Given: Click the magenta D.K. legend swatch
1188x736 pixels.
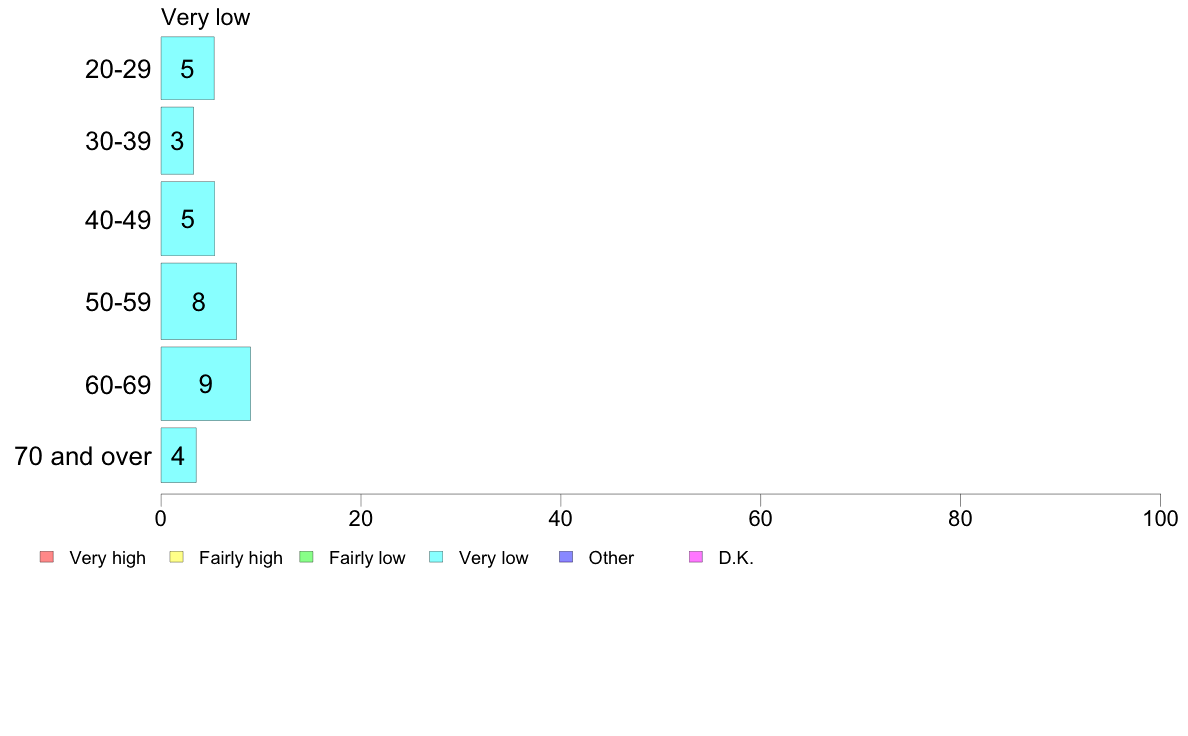Looking at the screenshot, I should pyautogui.click(x=696, y=557).
